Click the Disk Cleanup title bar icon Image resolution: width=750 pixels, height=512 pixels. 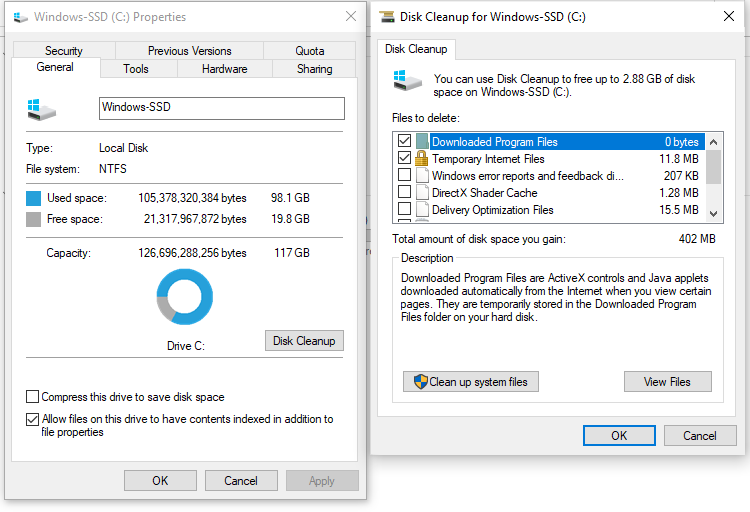(387, 17)
